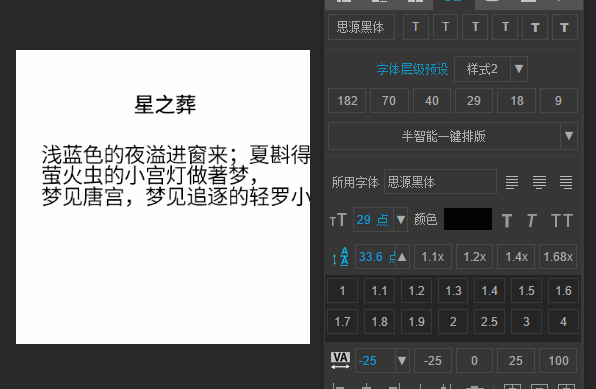Viewport: 596px width, 389px height.
Task: Click the 29 点 font size field
Action: click(373, 219)
